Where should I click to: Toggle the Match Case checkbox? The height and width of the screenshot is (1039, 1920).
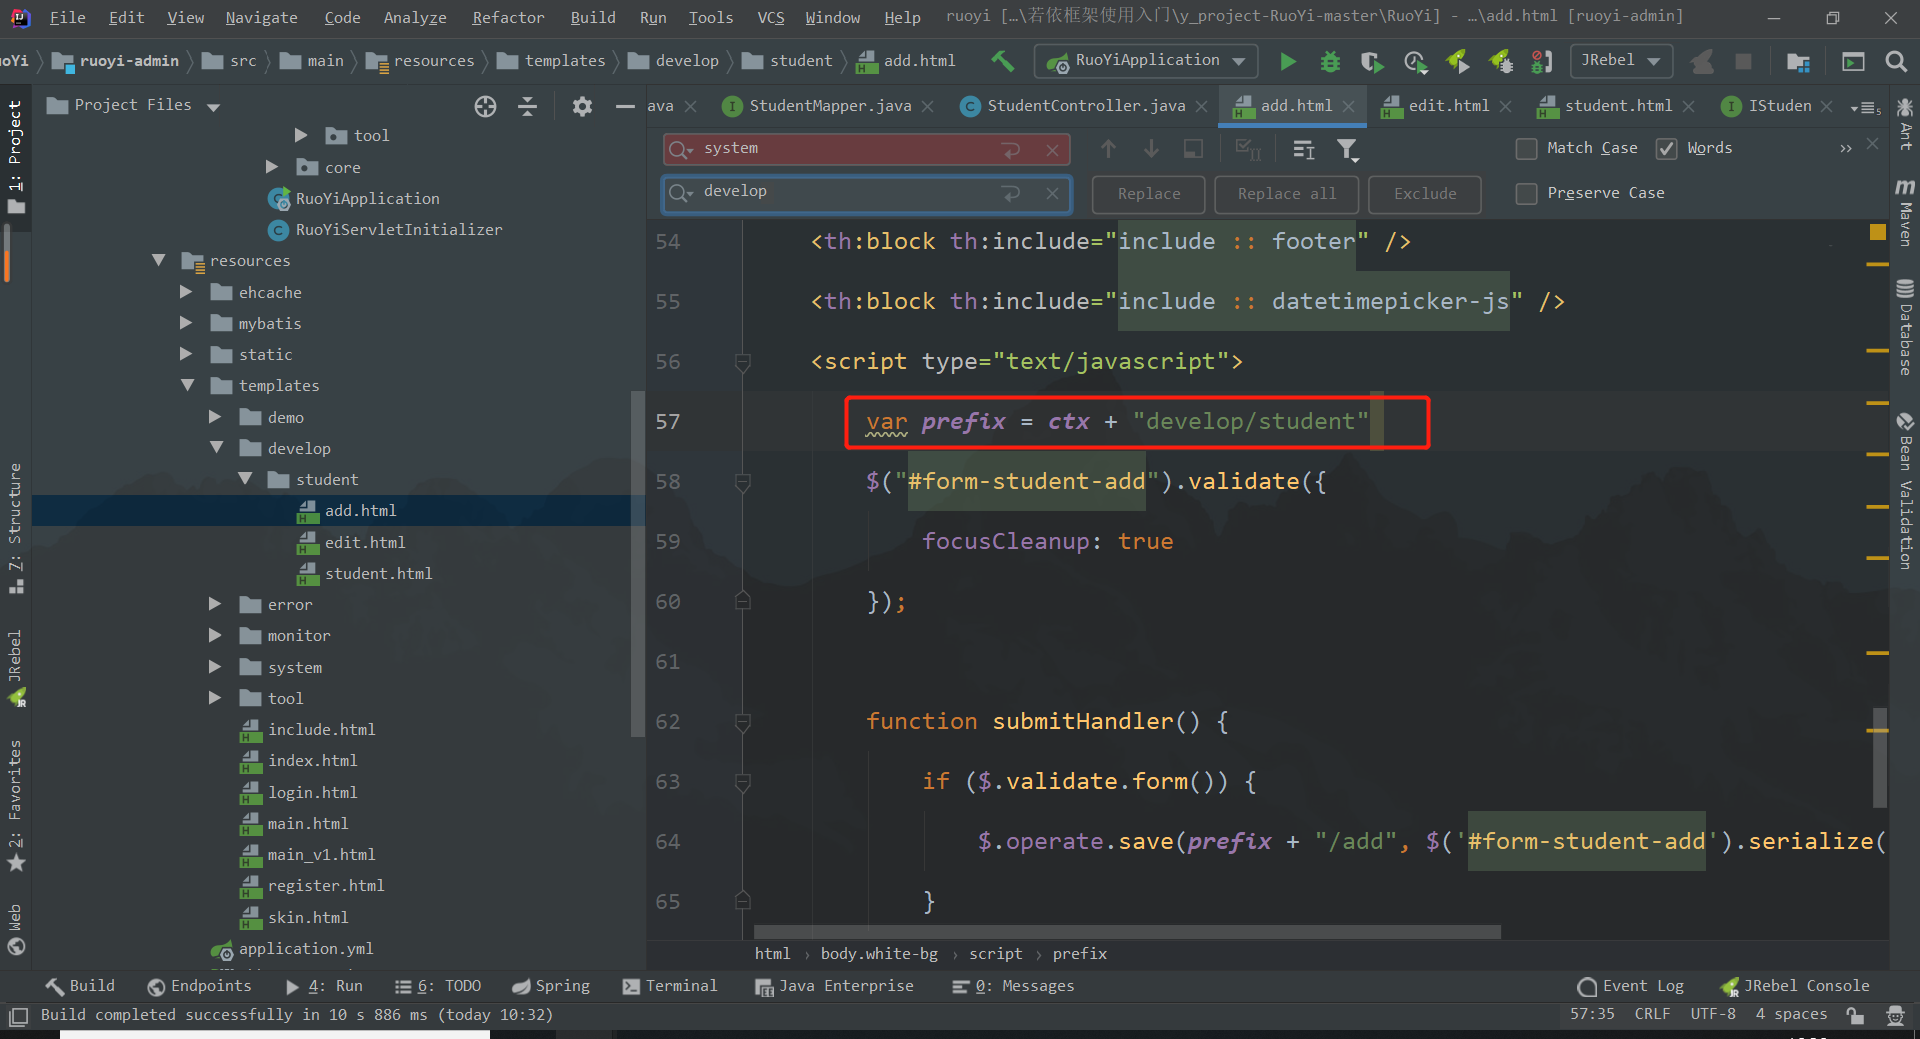(1526, 149)
